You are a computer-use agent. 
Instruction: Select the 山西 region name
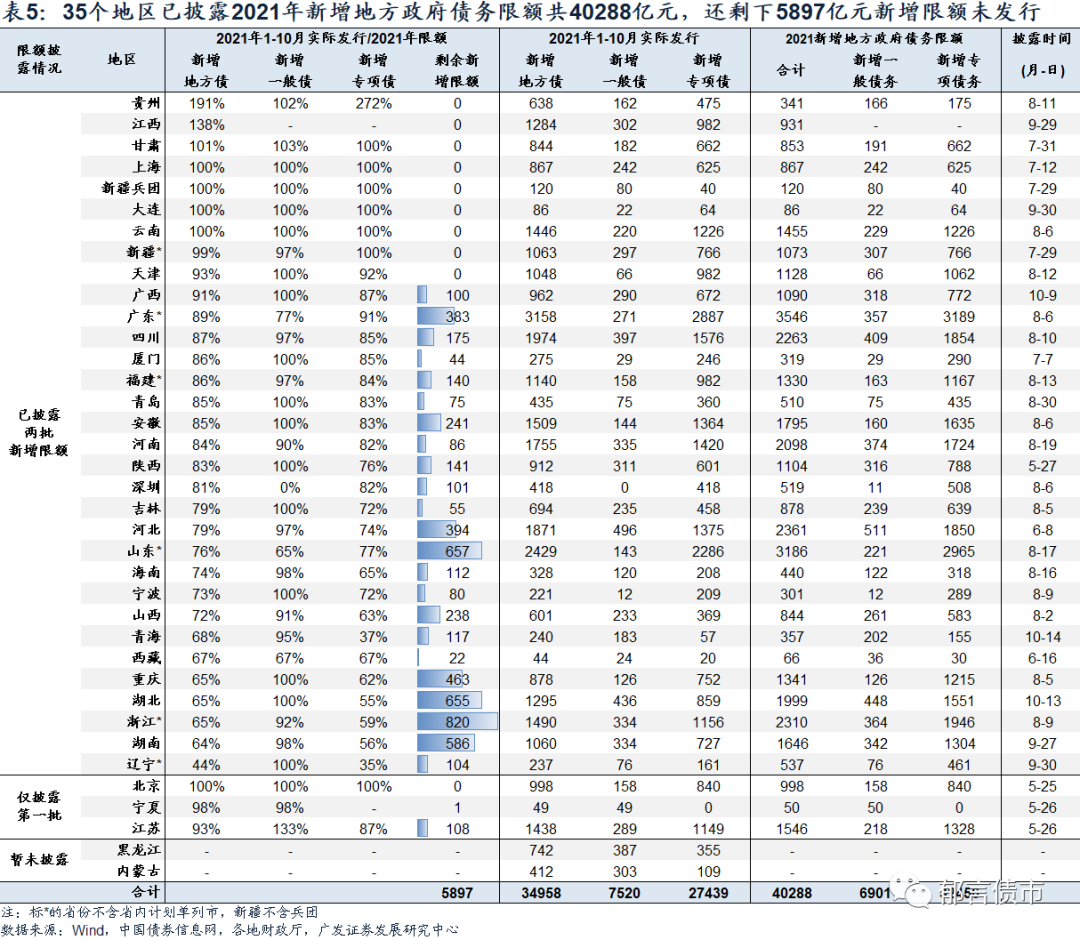146,616
